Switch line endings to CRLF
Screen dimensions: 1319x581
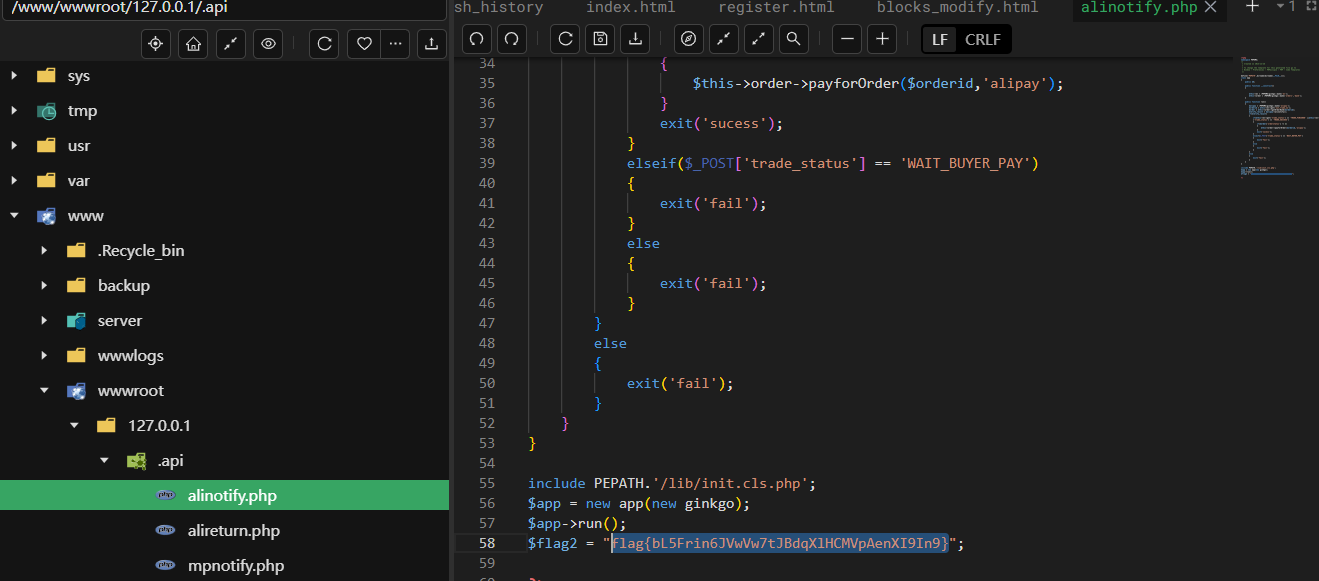coord(982,40)
